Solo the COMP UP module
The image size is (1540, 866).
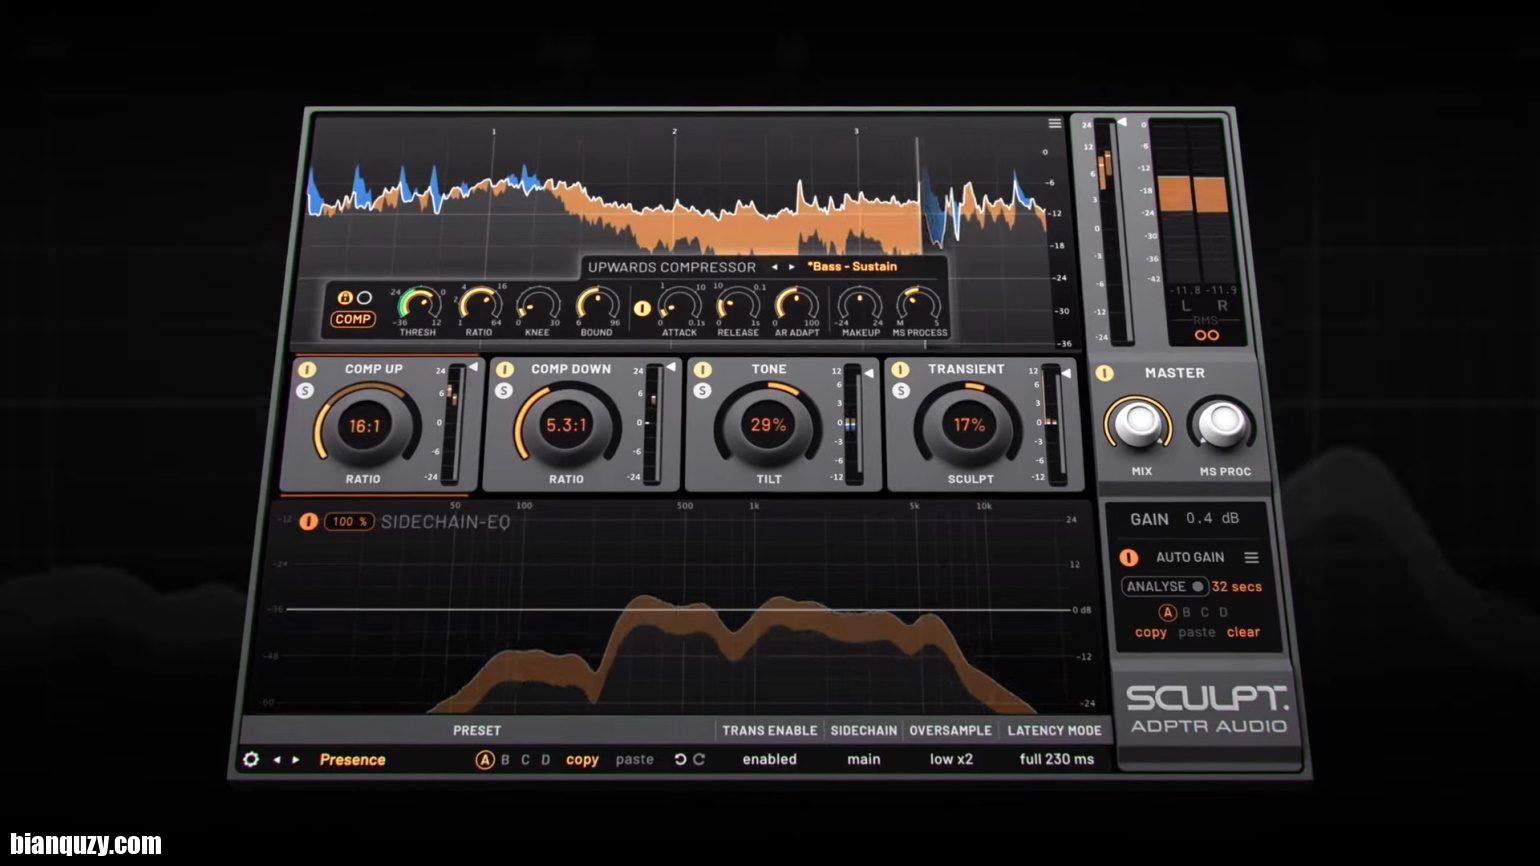tap(305, 391)
